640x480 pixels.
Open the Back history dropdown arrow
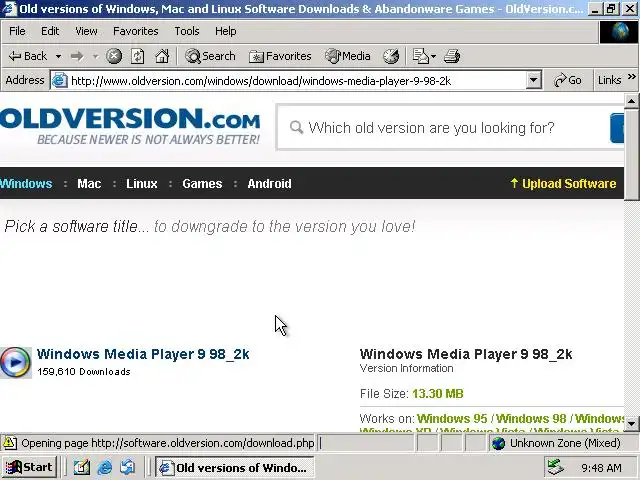58,56
